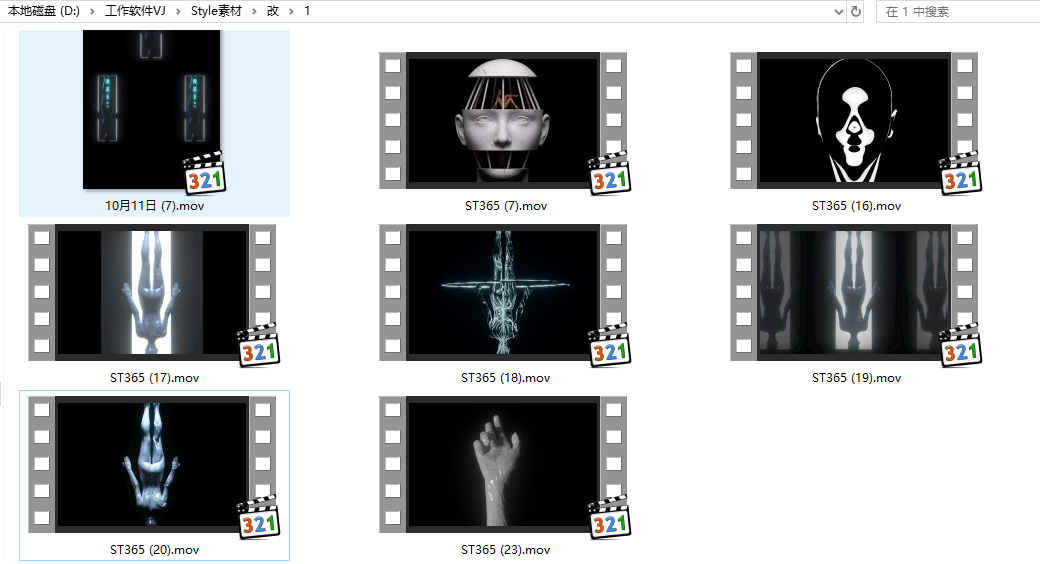Select ST365 (17).mov thumbnail
This screenshot has width=1040, height=564.
pos(152,292)
